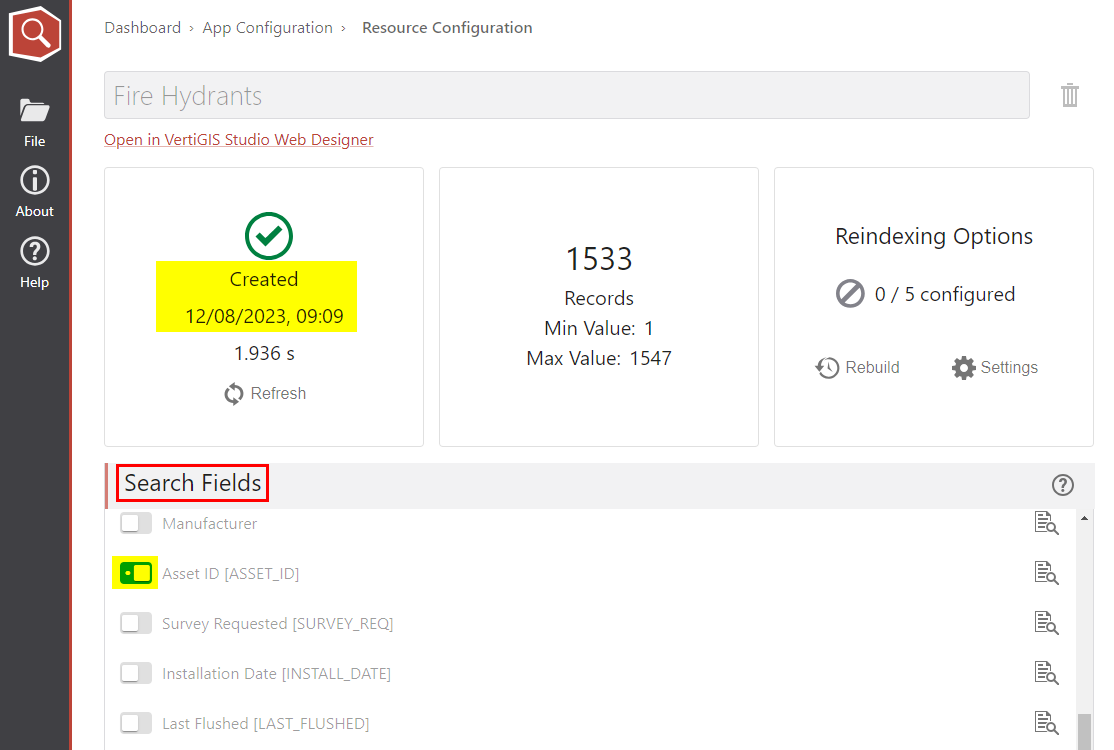Open reindexing Settings
This screenshot has height=750, width=1114.
994,367
